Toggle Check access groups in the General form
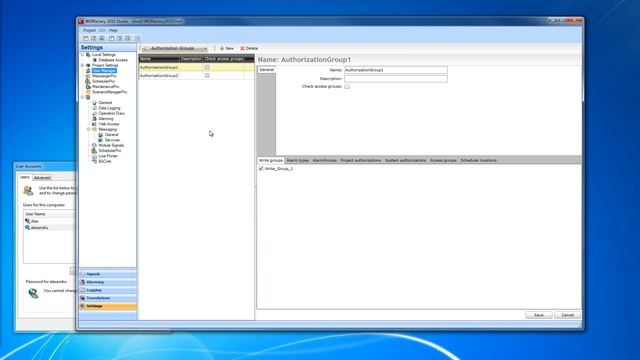Viewport: 640px width, 360px height. 347,87
